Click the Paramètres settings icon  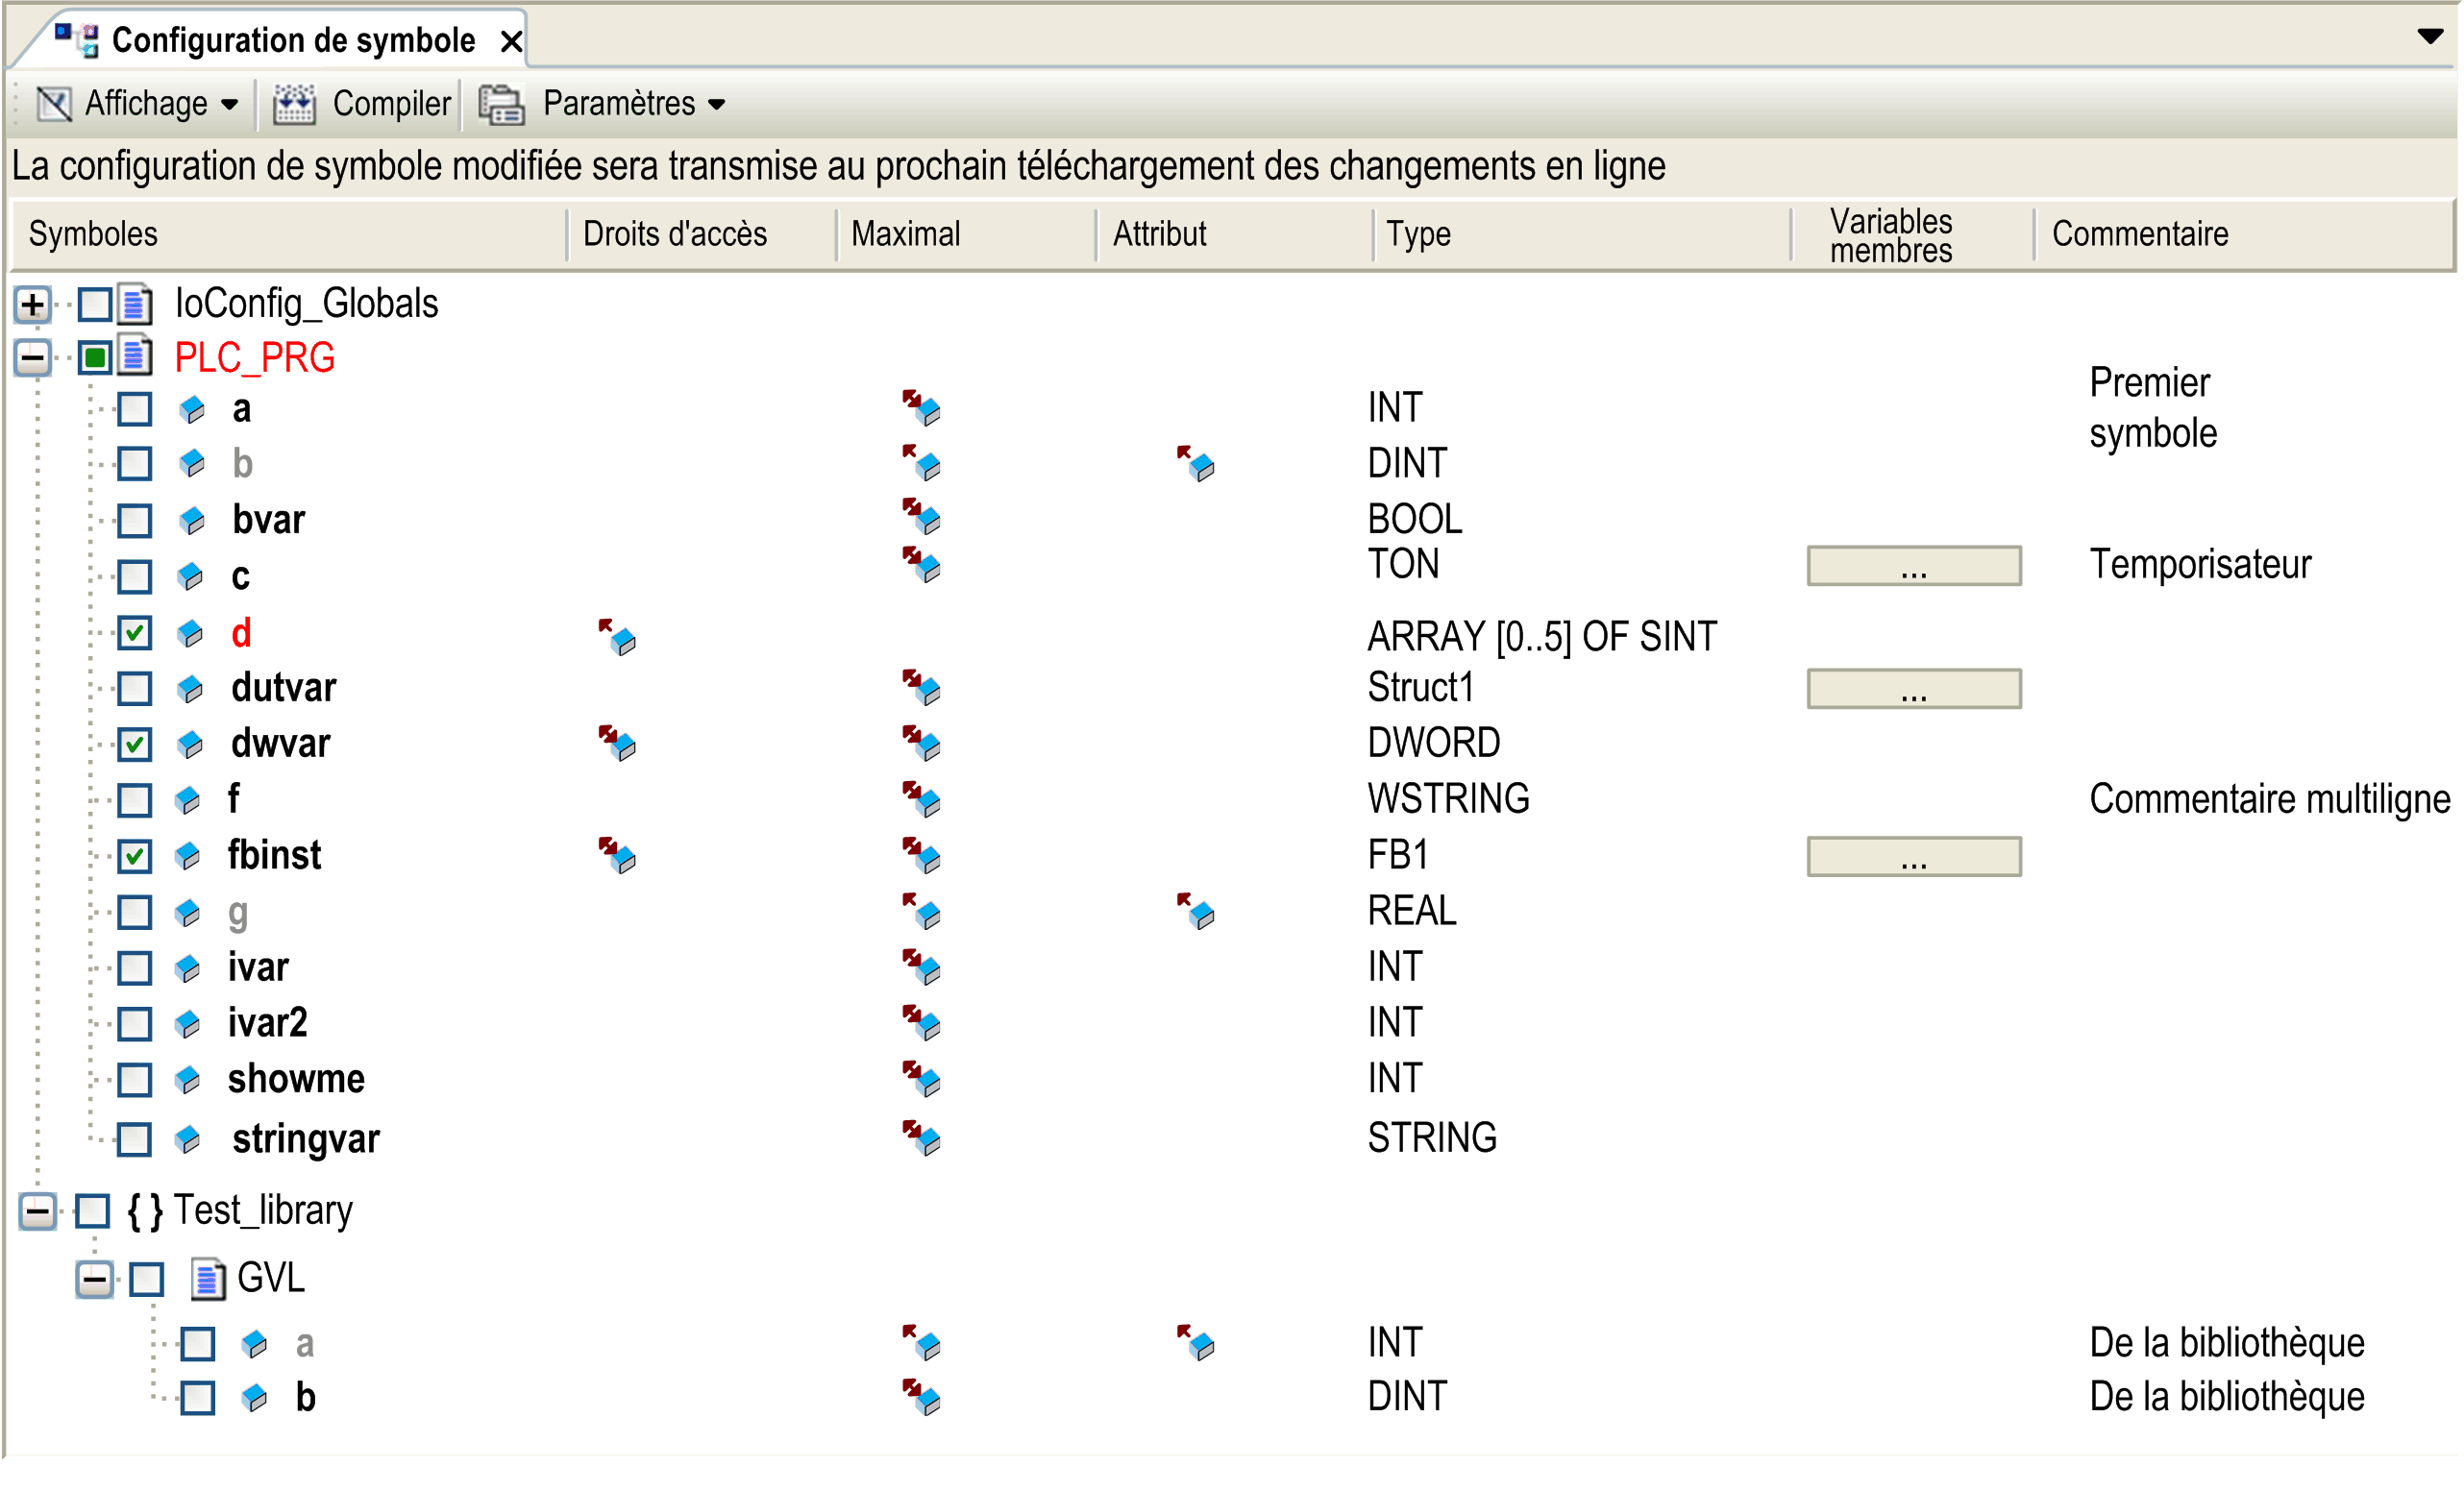click(501, 104)
